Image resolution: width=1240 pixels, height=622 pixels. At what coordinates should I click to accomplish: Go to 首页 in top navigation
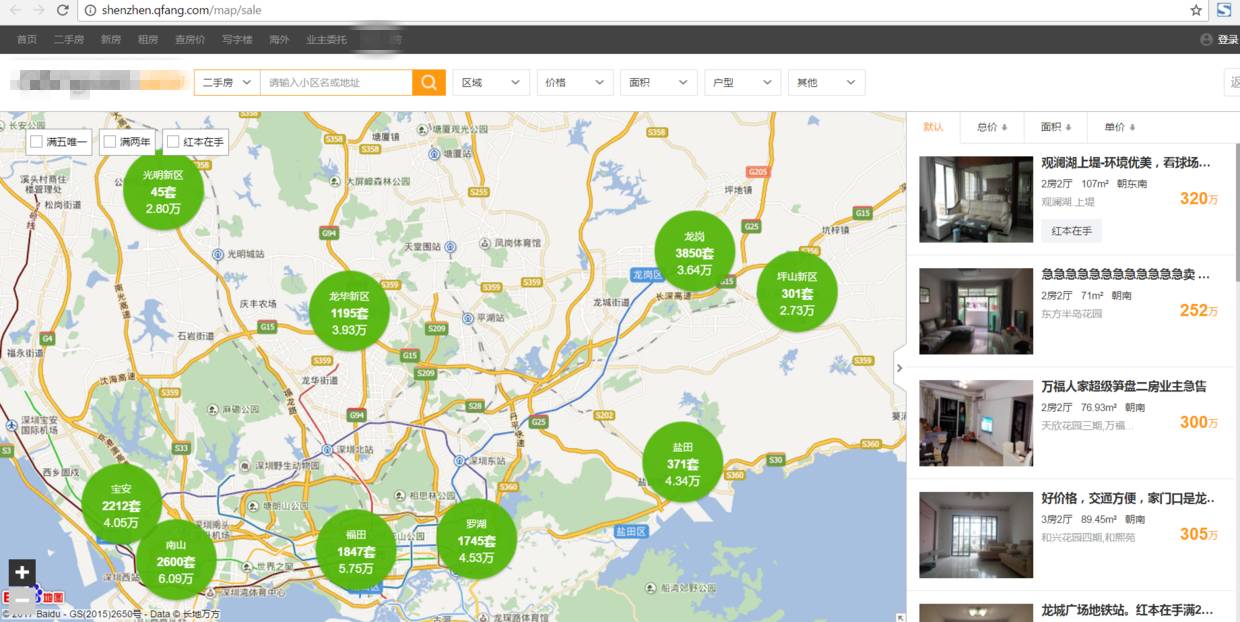coord(27,39)
